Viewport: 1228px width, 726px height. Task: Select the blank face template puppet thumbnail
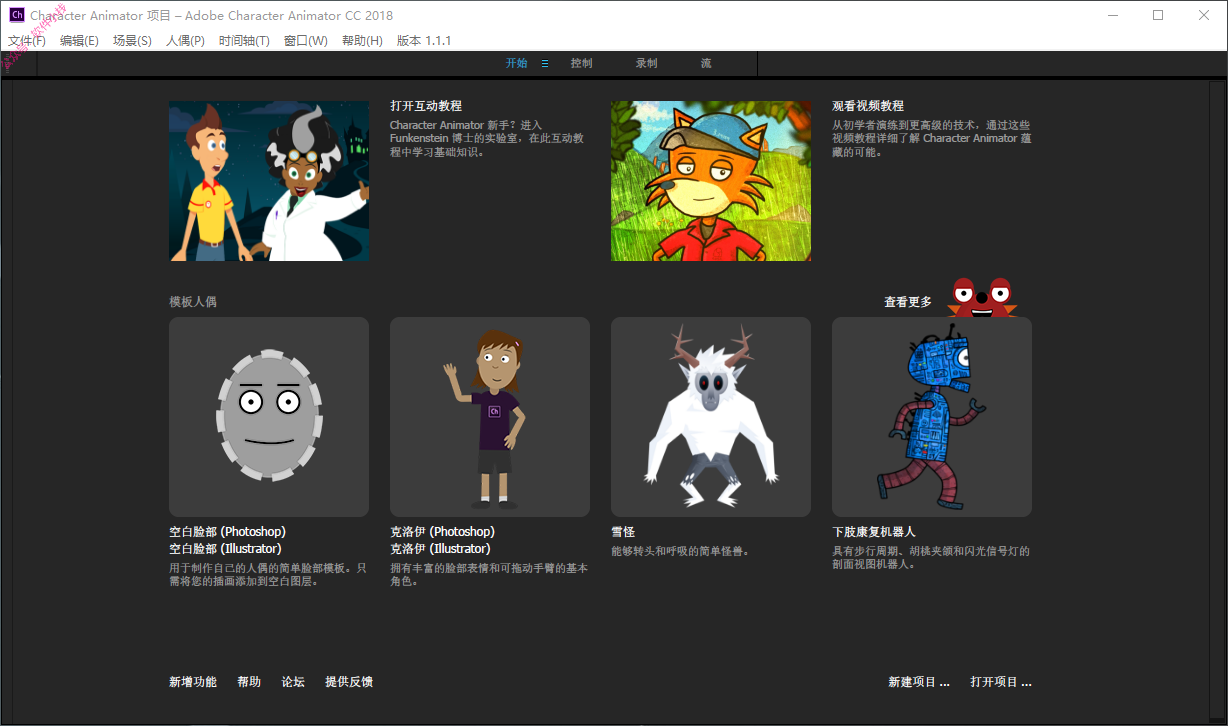tap(269, 417)
